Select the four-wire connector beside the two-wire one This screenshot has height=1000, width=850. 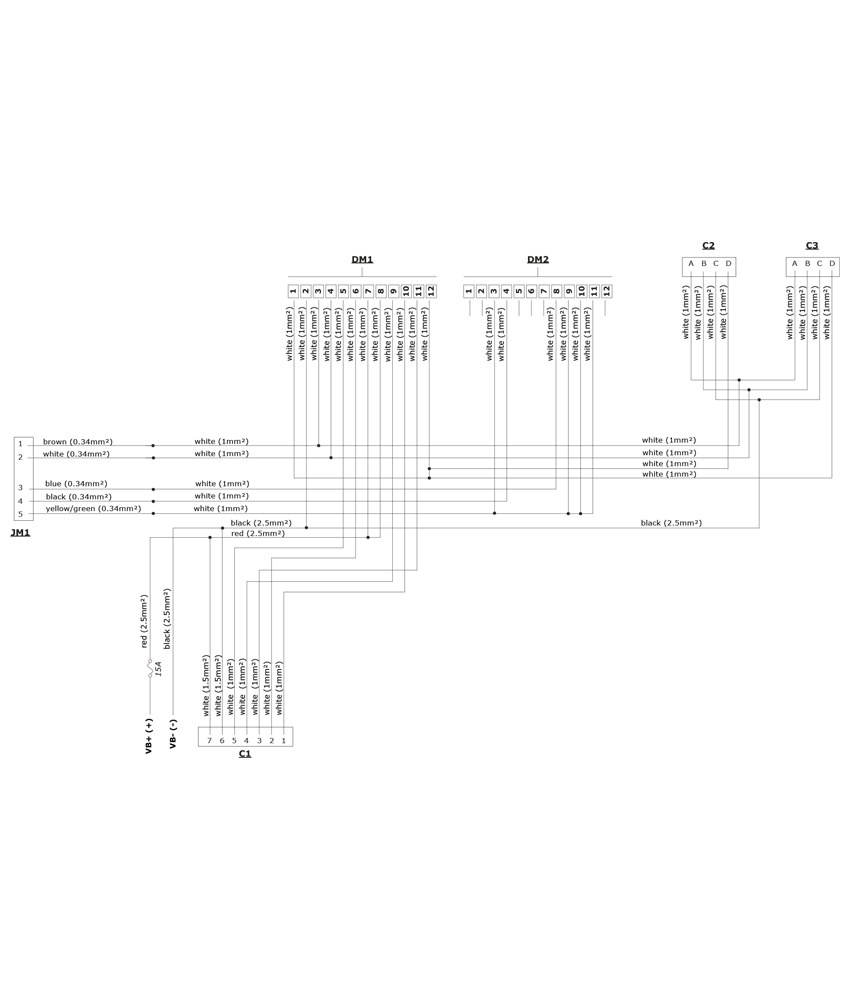coord(560,334)
